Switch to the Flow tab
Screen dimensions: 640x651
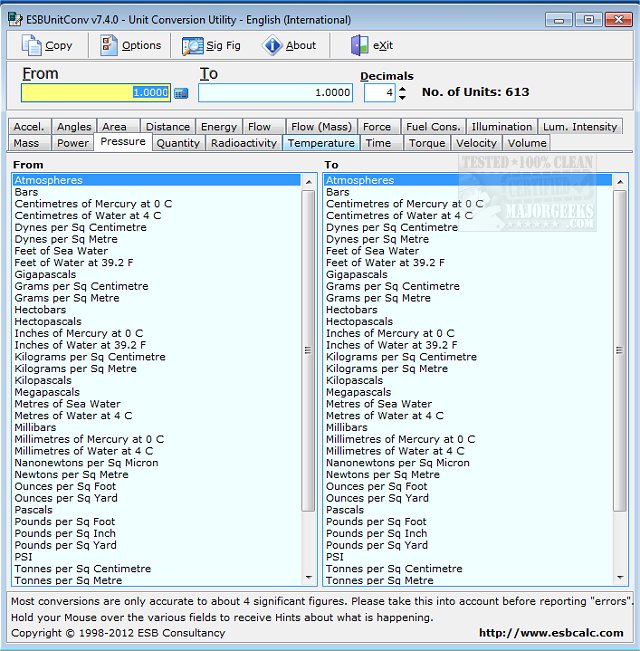264,127
